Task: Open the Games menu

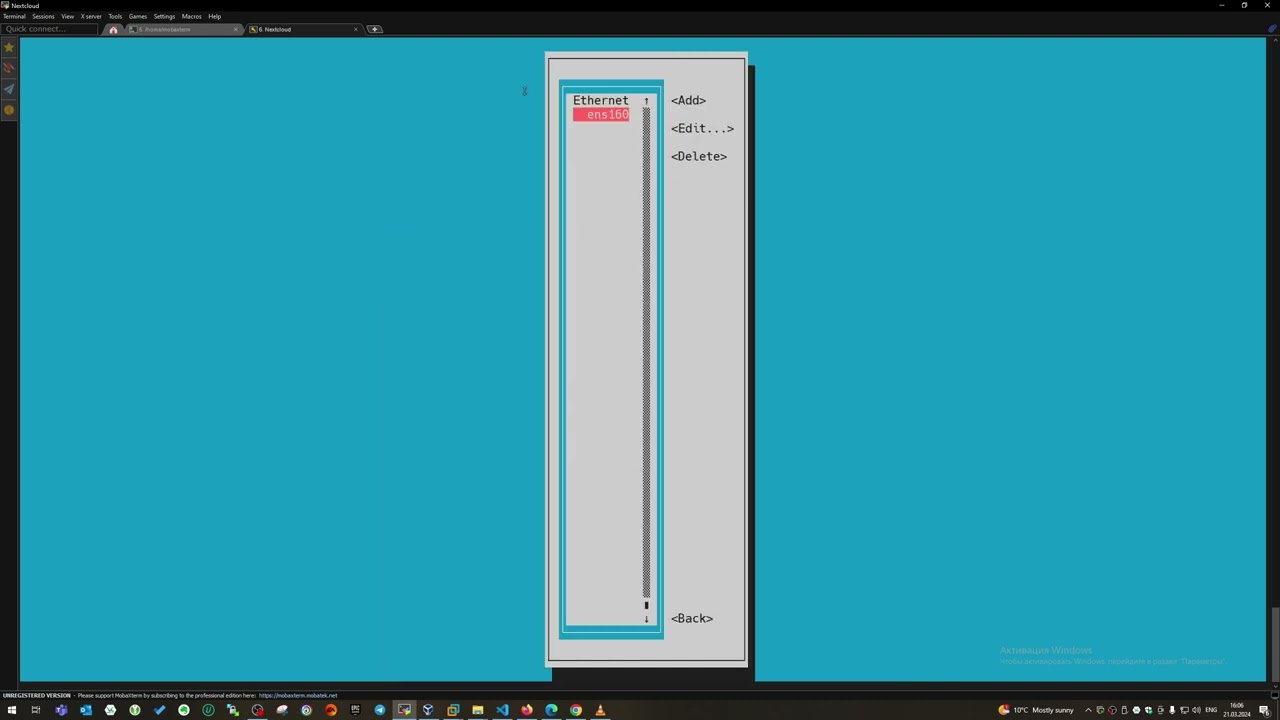Action: [138, 16]
